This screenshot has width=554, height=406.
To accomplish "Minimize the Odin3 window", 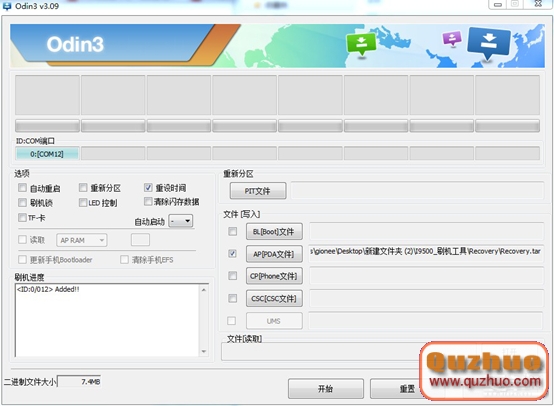I will (x=498, y=5).
